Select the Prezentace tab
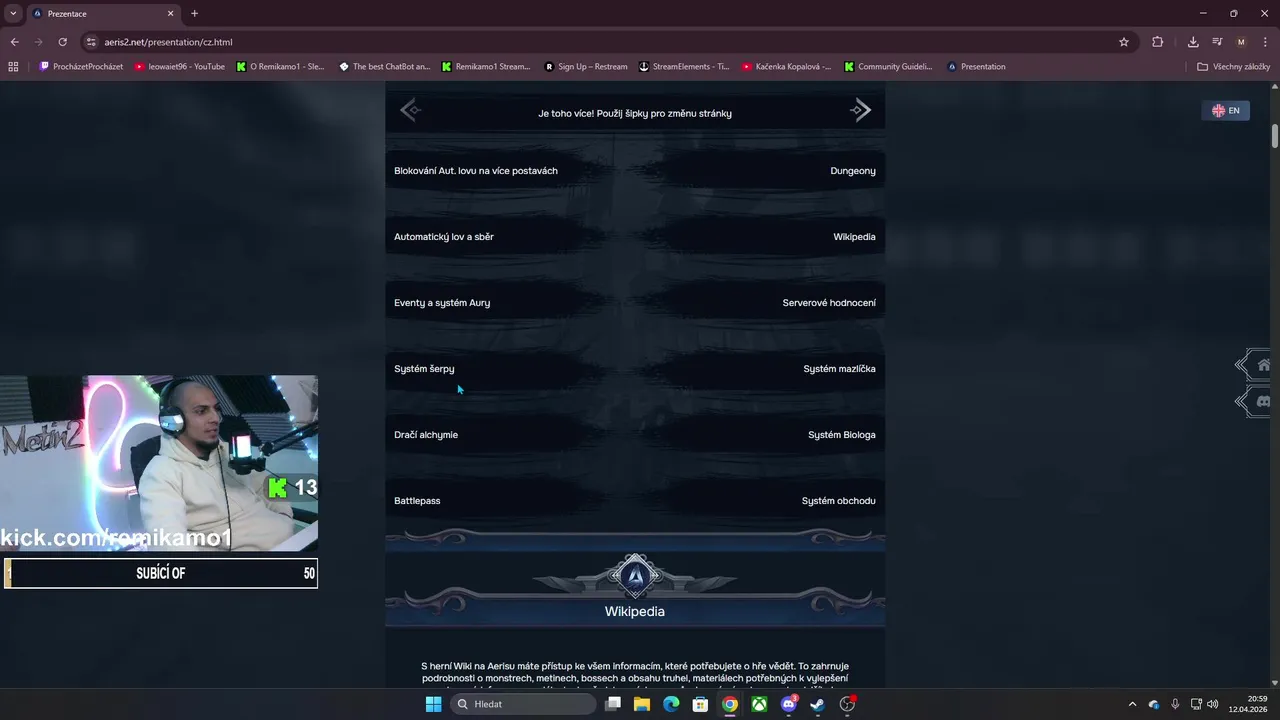Image resolution: width=1280 pixels, height=720 pixels. pyautogui.click(x=103, y=14)
